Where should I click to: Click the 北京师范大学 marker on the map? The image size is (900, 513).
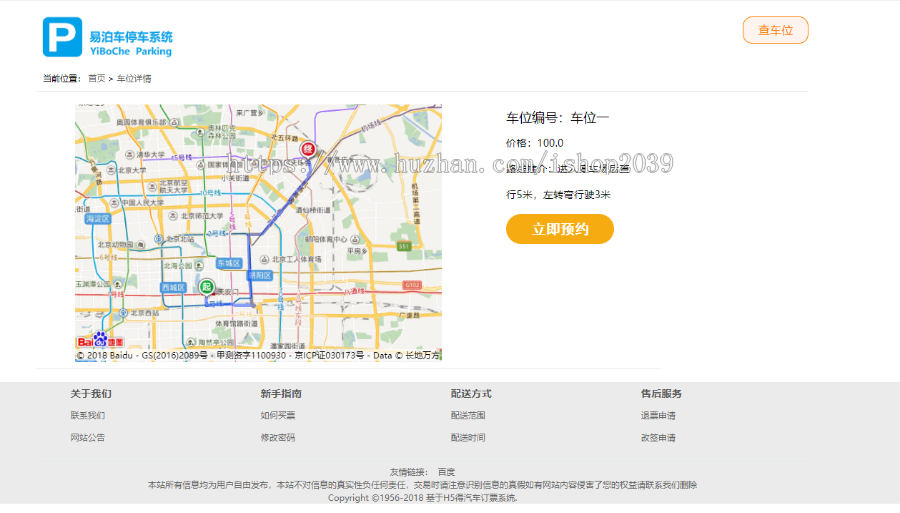(173, 216)
